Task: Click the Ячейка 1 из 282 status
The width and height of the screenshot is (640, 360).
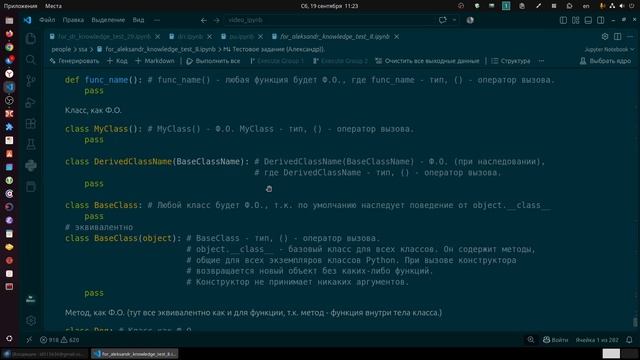Action: tap(597, 340)
